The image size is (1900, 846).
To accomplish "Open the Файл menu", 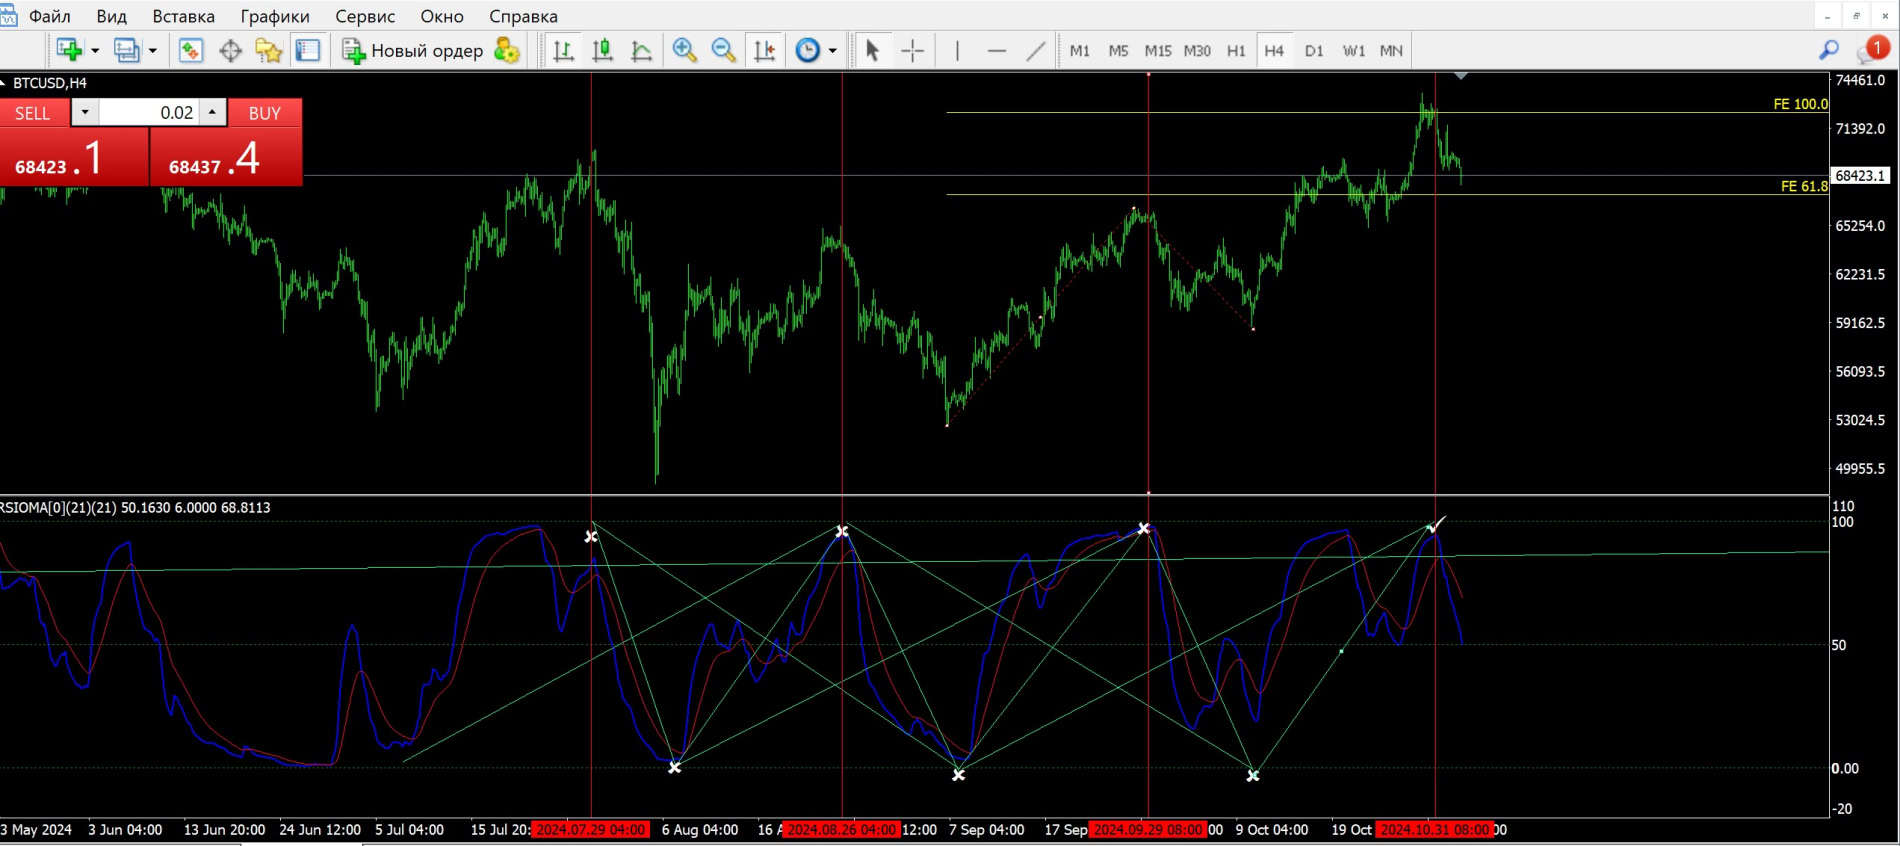I will [x=50, y=16].
